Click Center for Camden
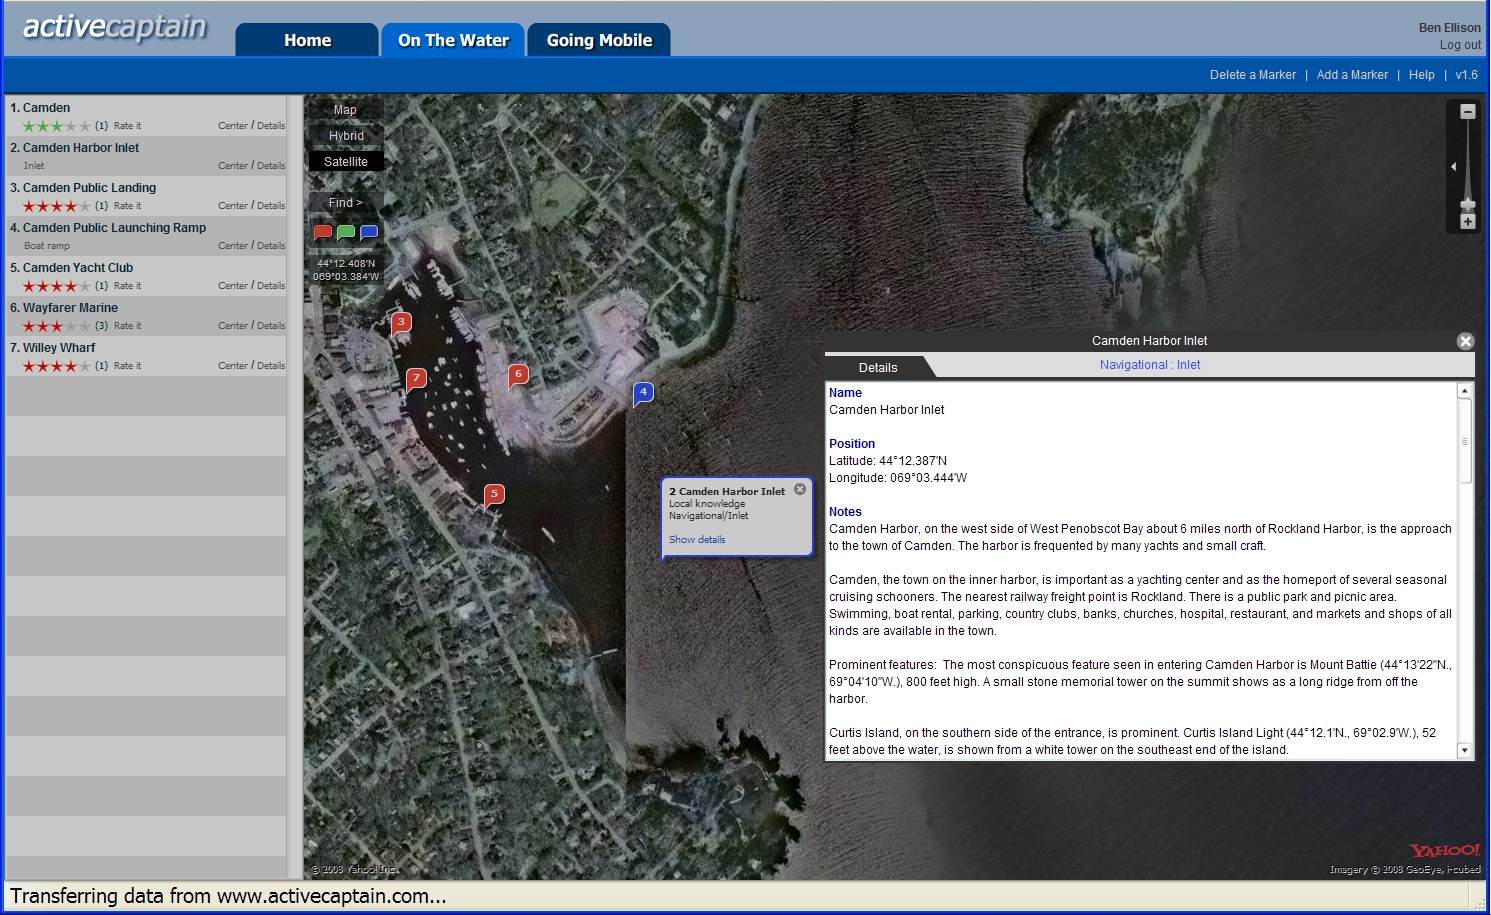 pyautogui.click(x=233, y=126)
